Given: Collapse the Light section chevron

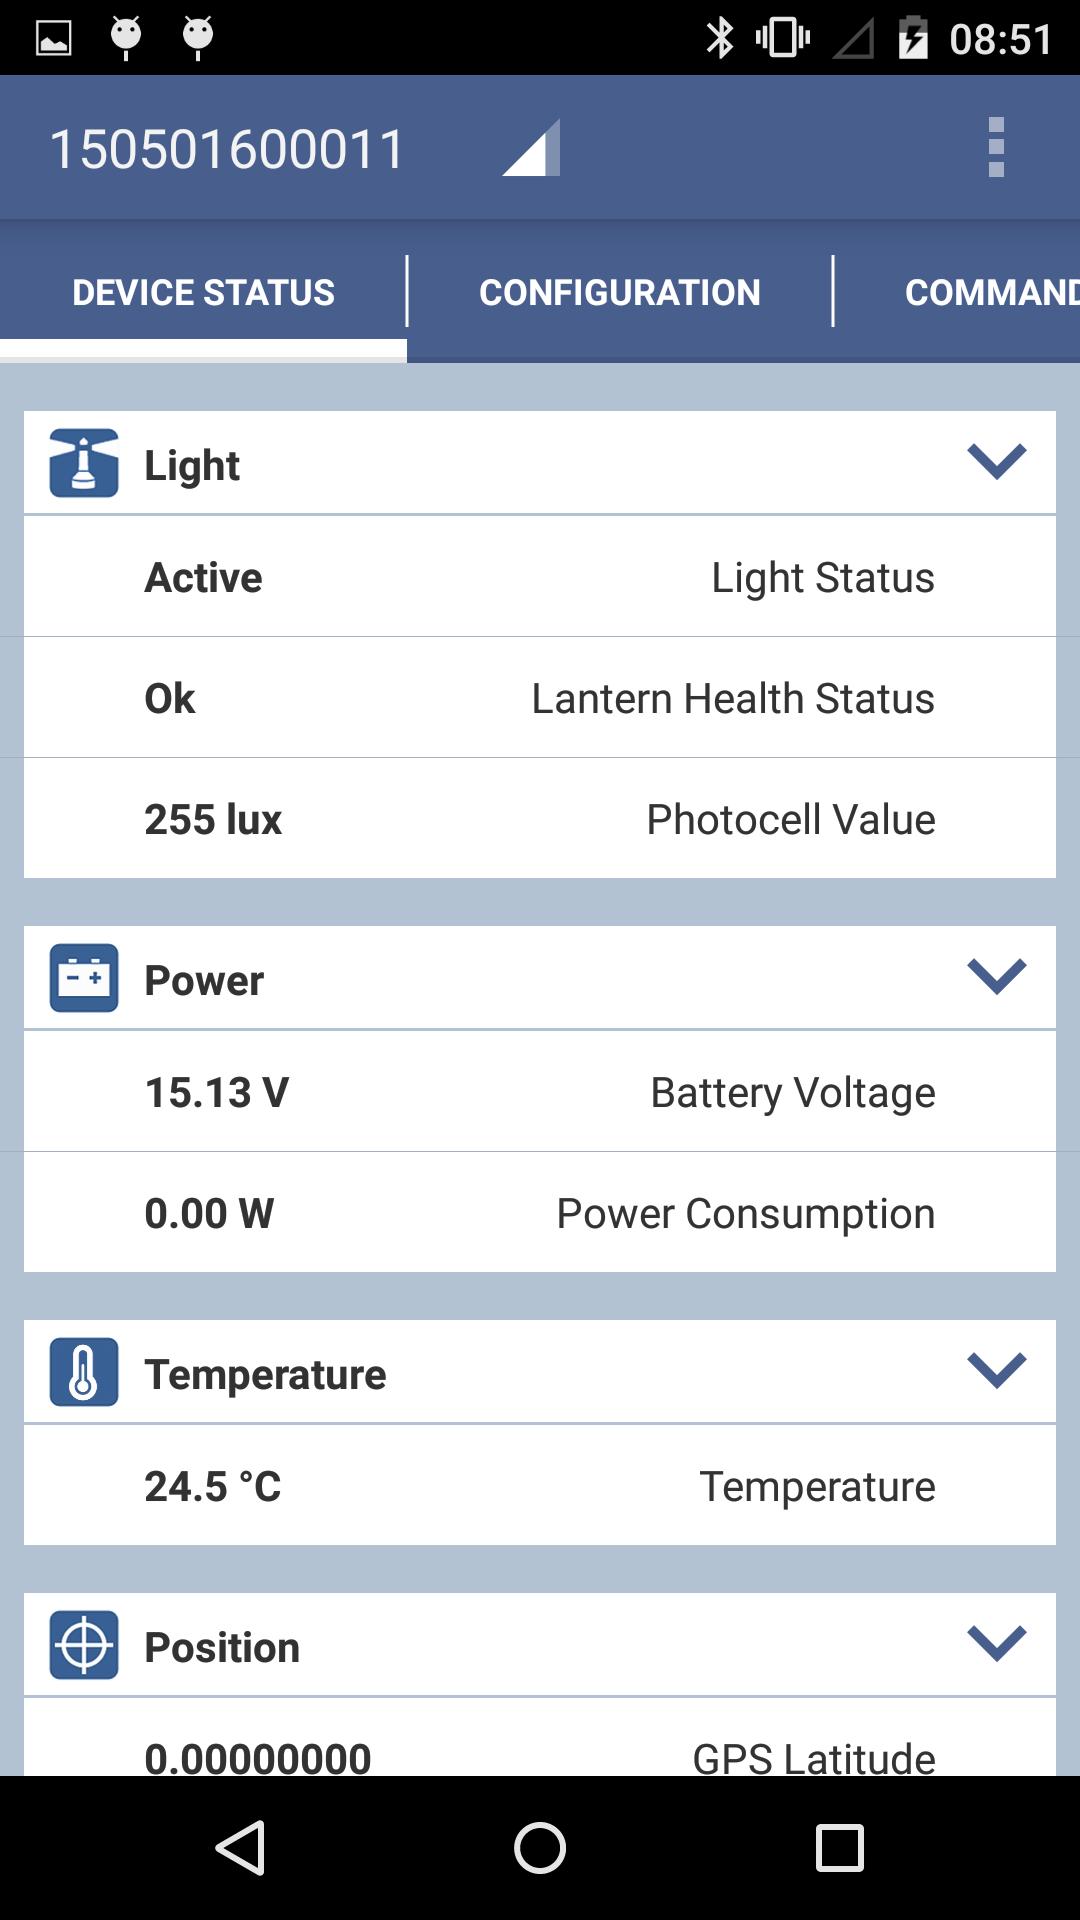Looking at the screenshot, I should coord(996,461).
